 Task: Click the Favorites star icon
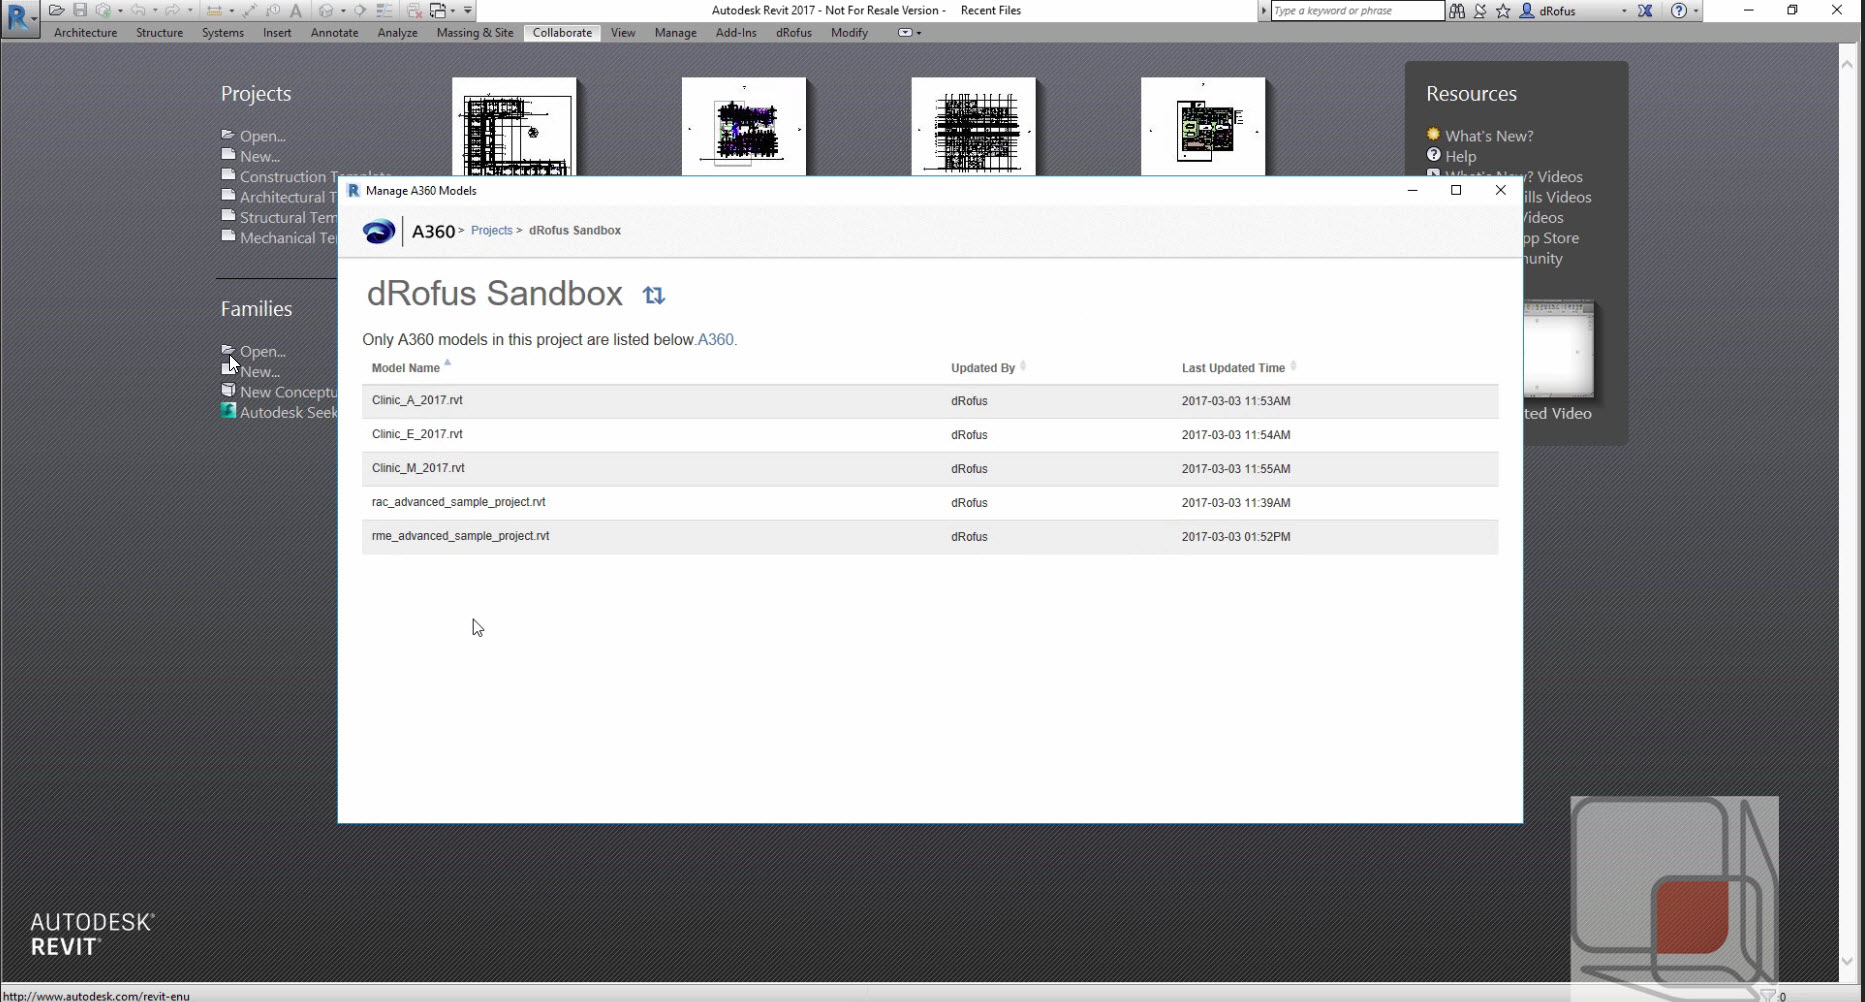pyautogui.click(x=1503, y=11)
